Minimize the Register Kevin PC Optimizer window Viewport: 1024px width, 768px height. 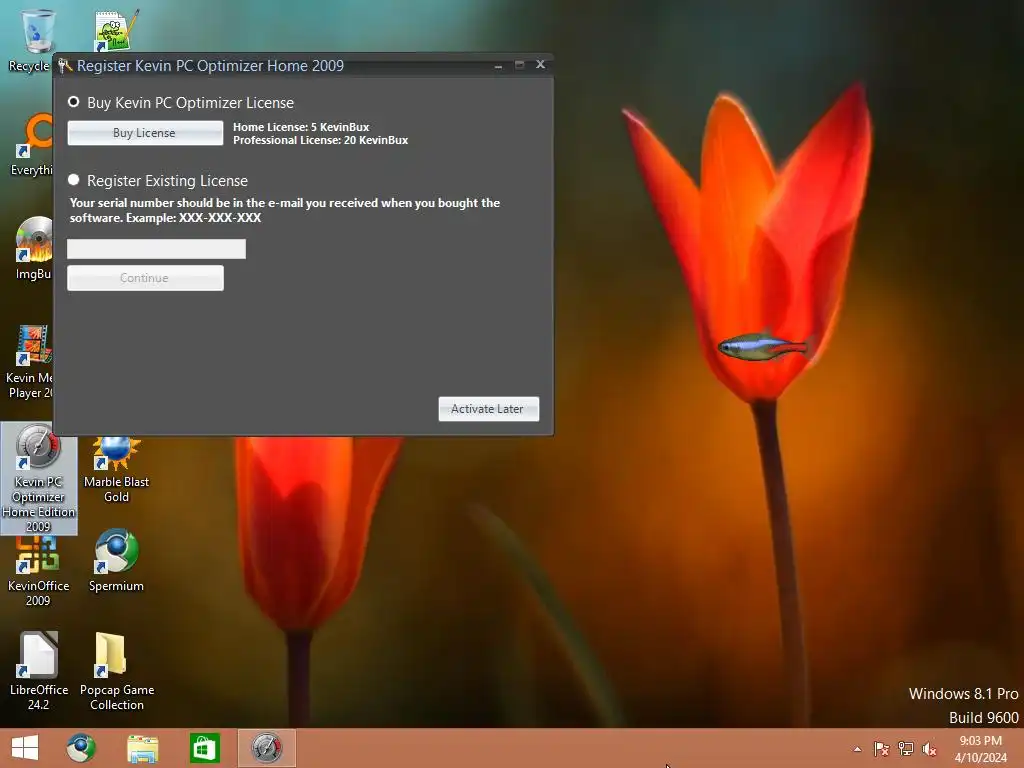pyautogui.click(x=498, y=65)
